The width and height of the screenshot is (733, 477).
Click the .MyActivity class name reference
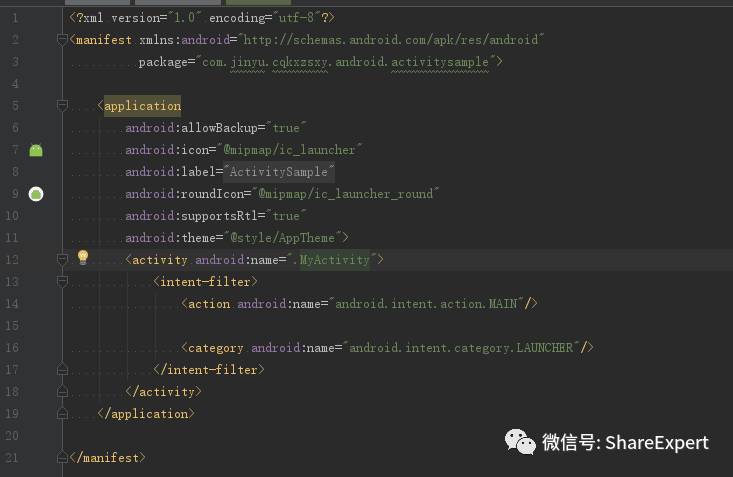[331, 260]
